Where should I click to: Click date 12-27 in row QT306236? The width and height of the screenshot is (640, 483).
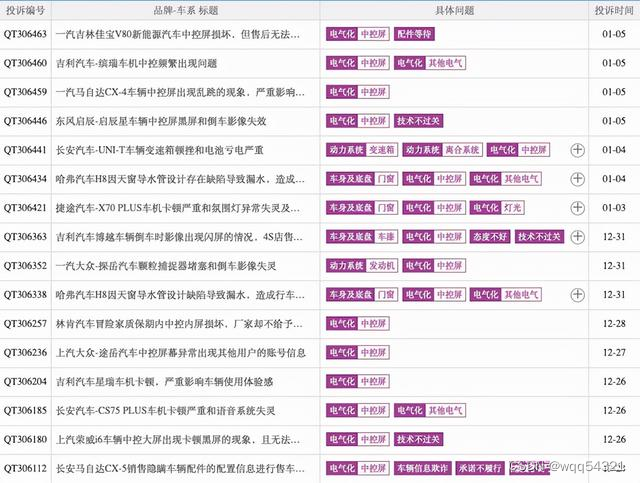pyautogui.click(x=614, y=353)
